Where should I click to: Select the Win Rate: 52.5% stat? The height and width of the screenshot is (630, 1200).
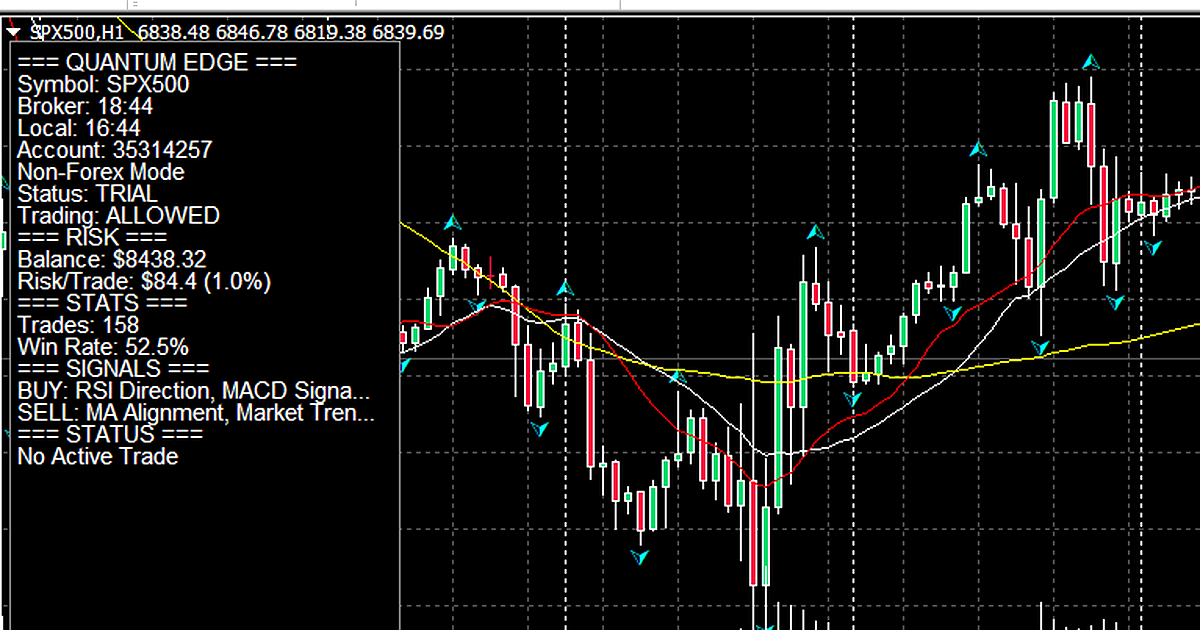(x=103, y=347)
